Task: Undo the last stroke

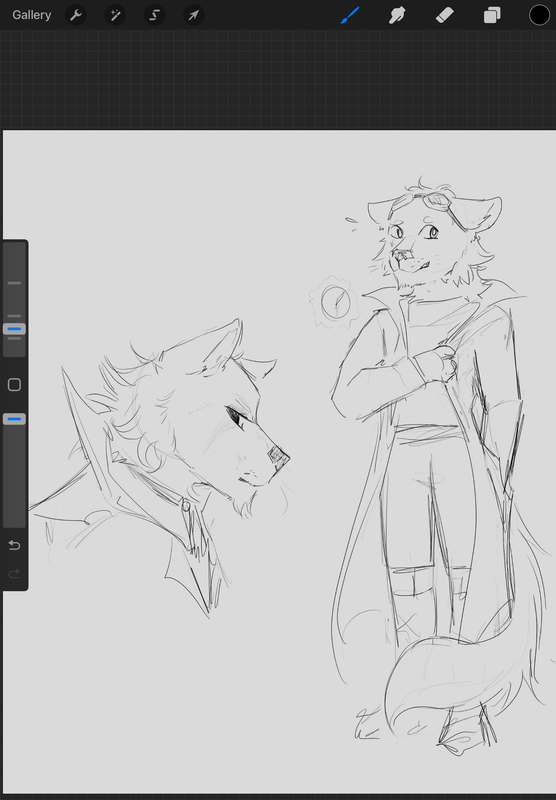Action: [14, 545]
